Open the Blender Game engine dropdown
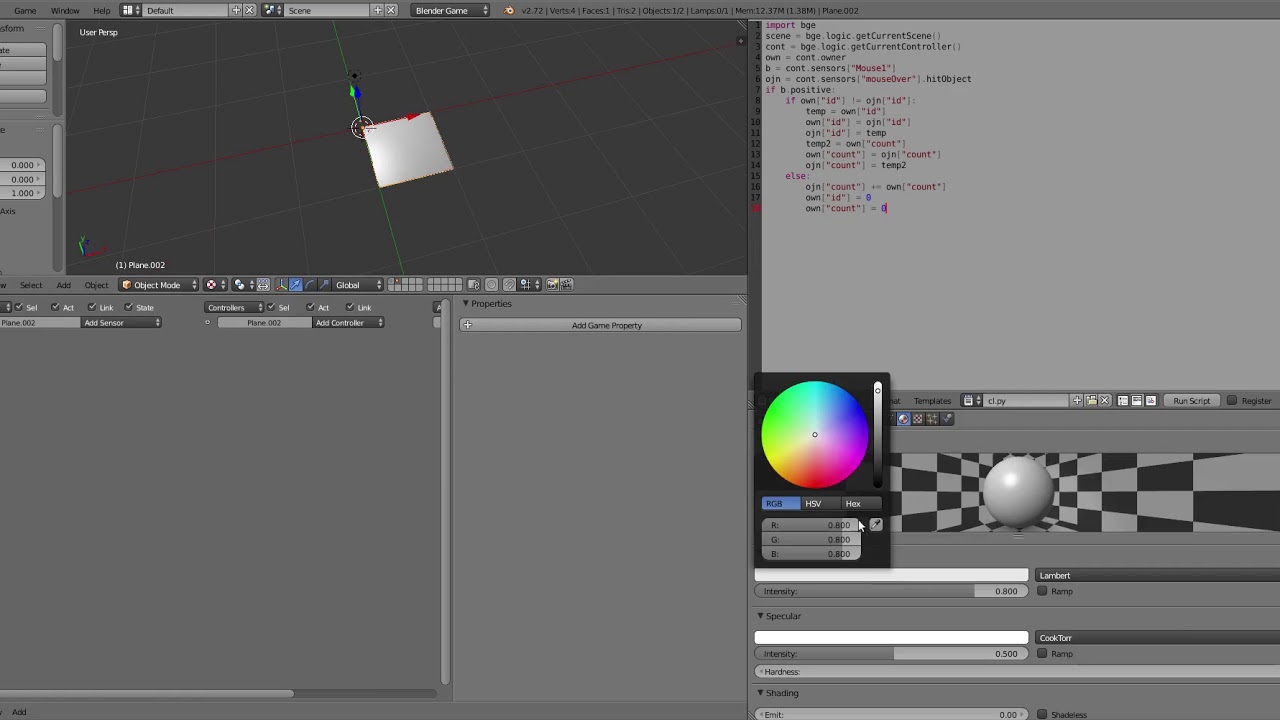Screen dimensions: 1280x720 point(451,10)
